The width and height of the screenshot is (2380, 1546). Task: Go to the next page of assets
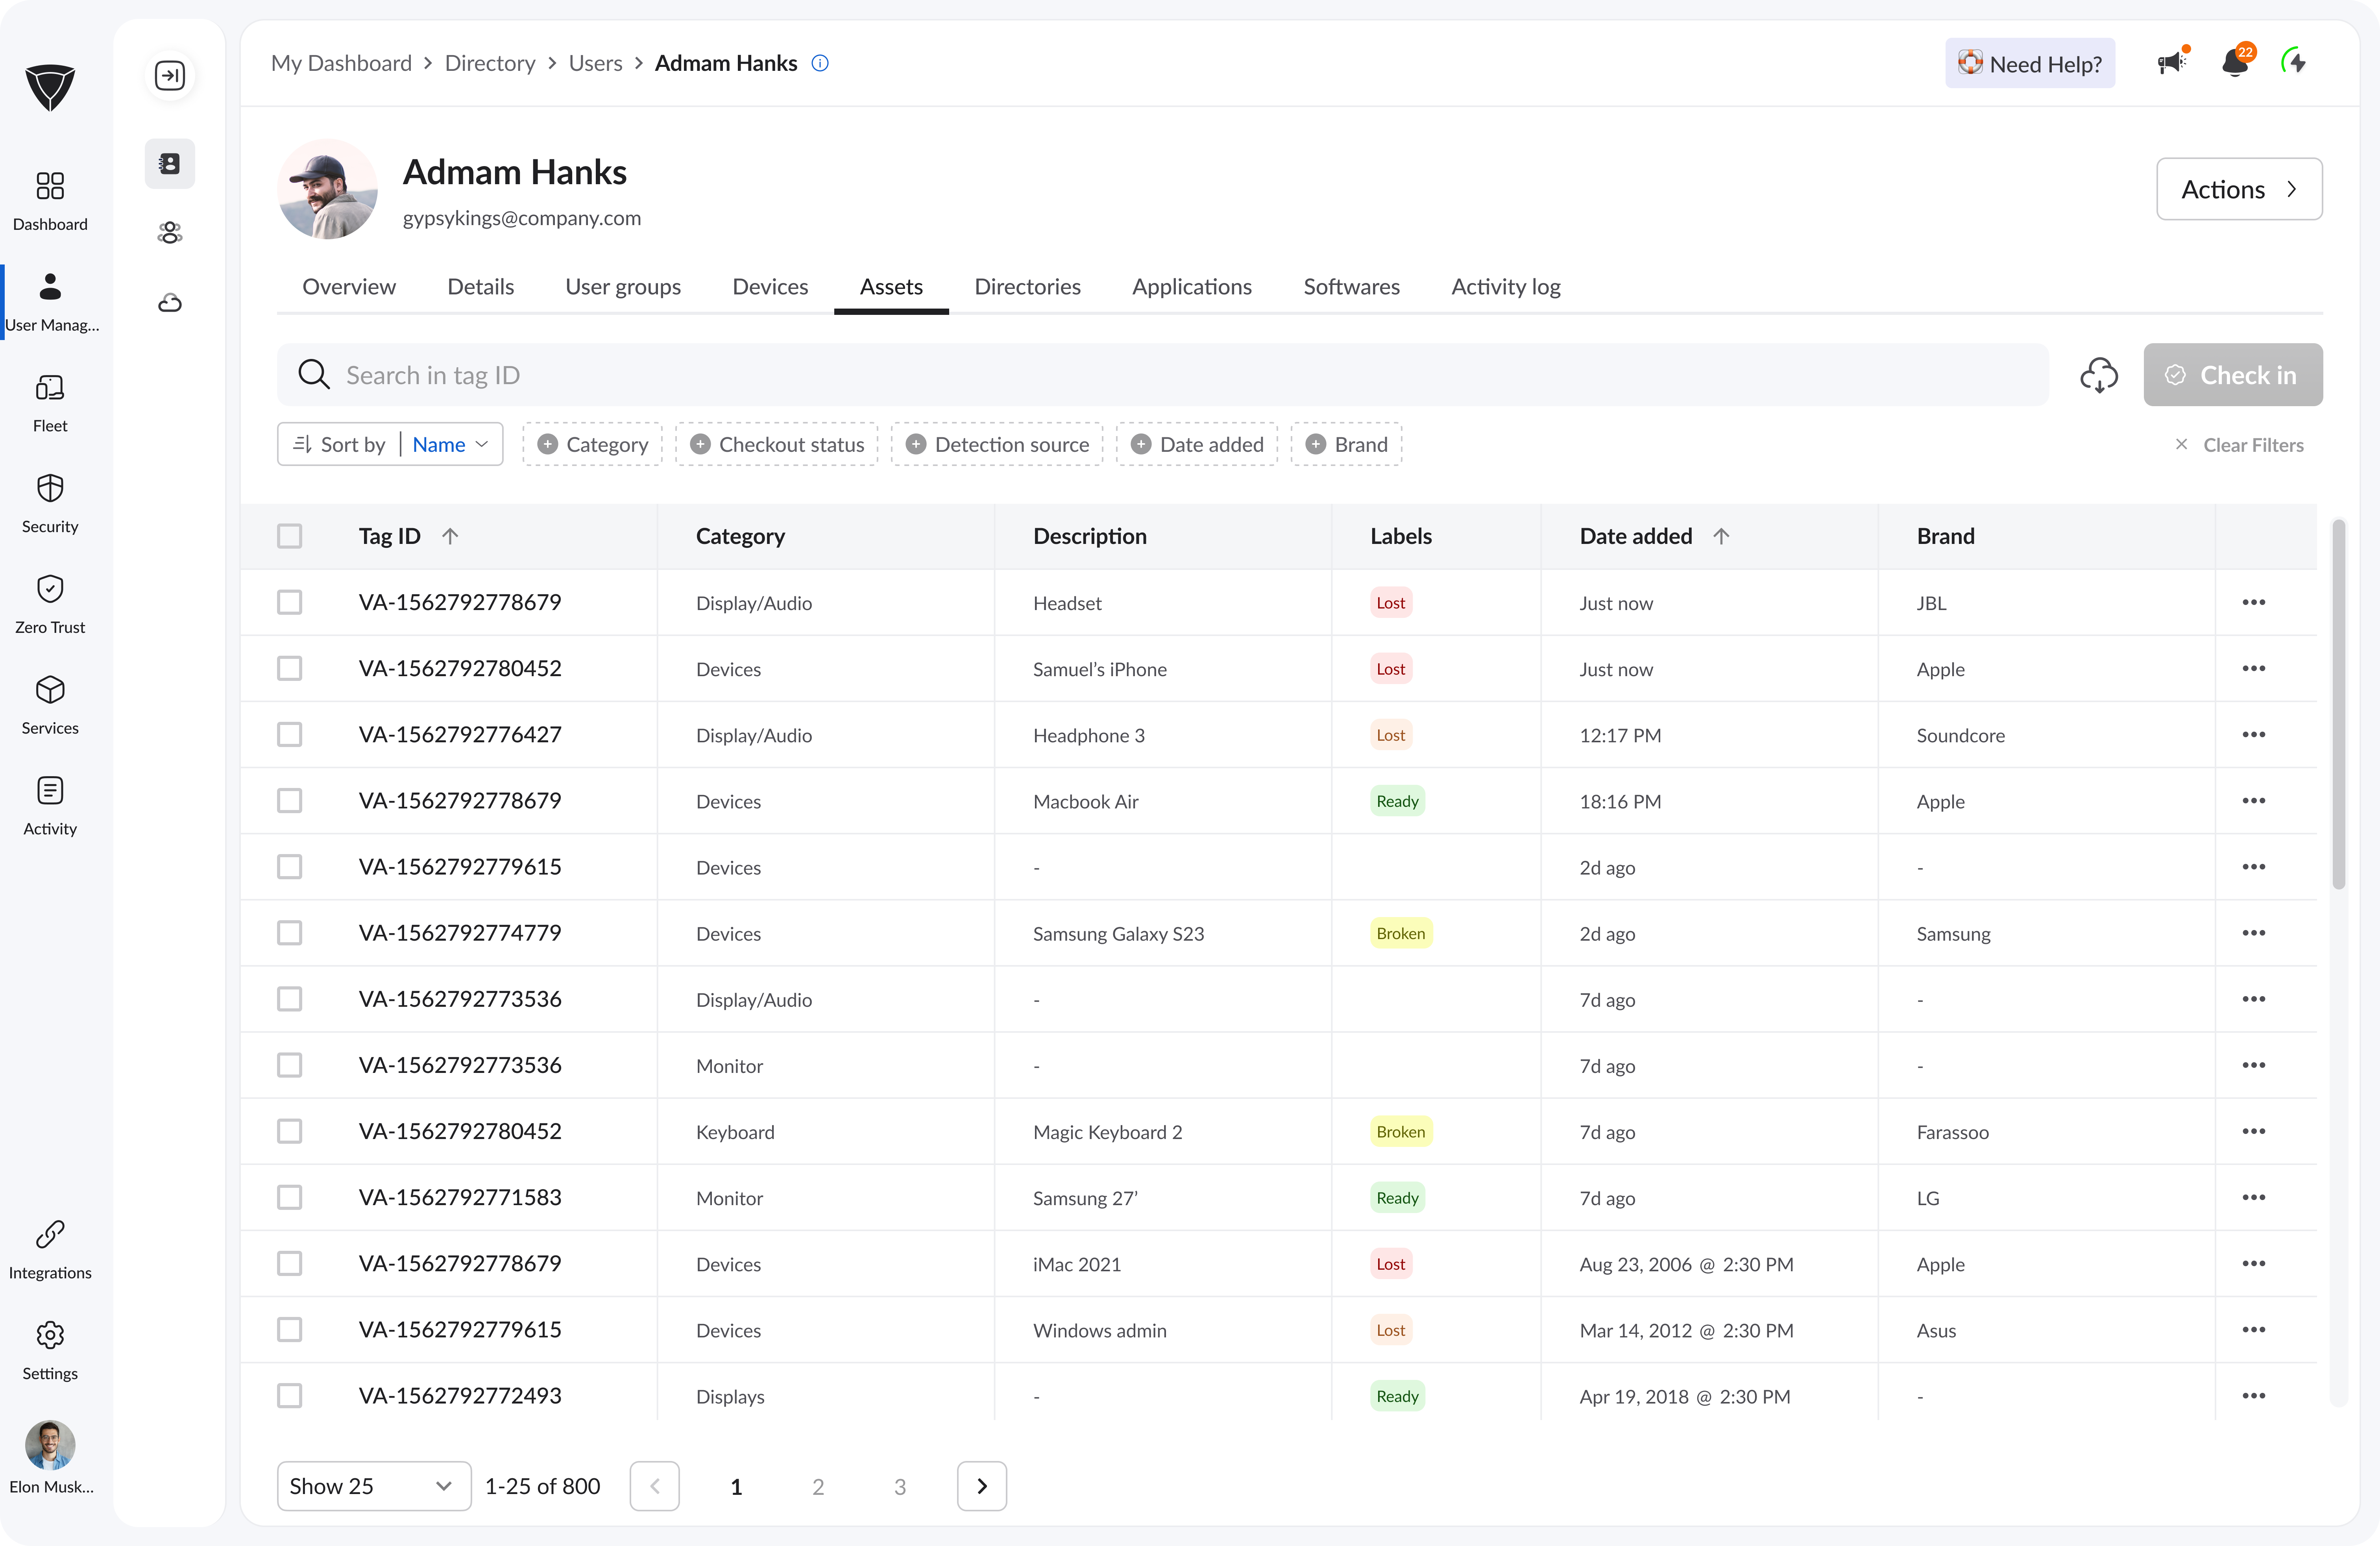click(x=982, y=1486)
